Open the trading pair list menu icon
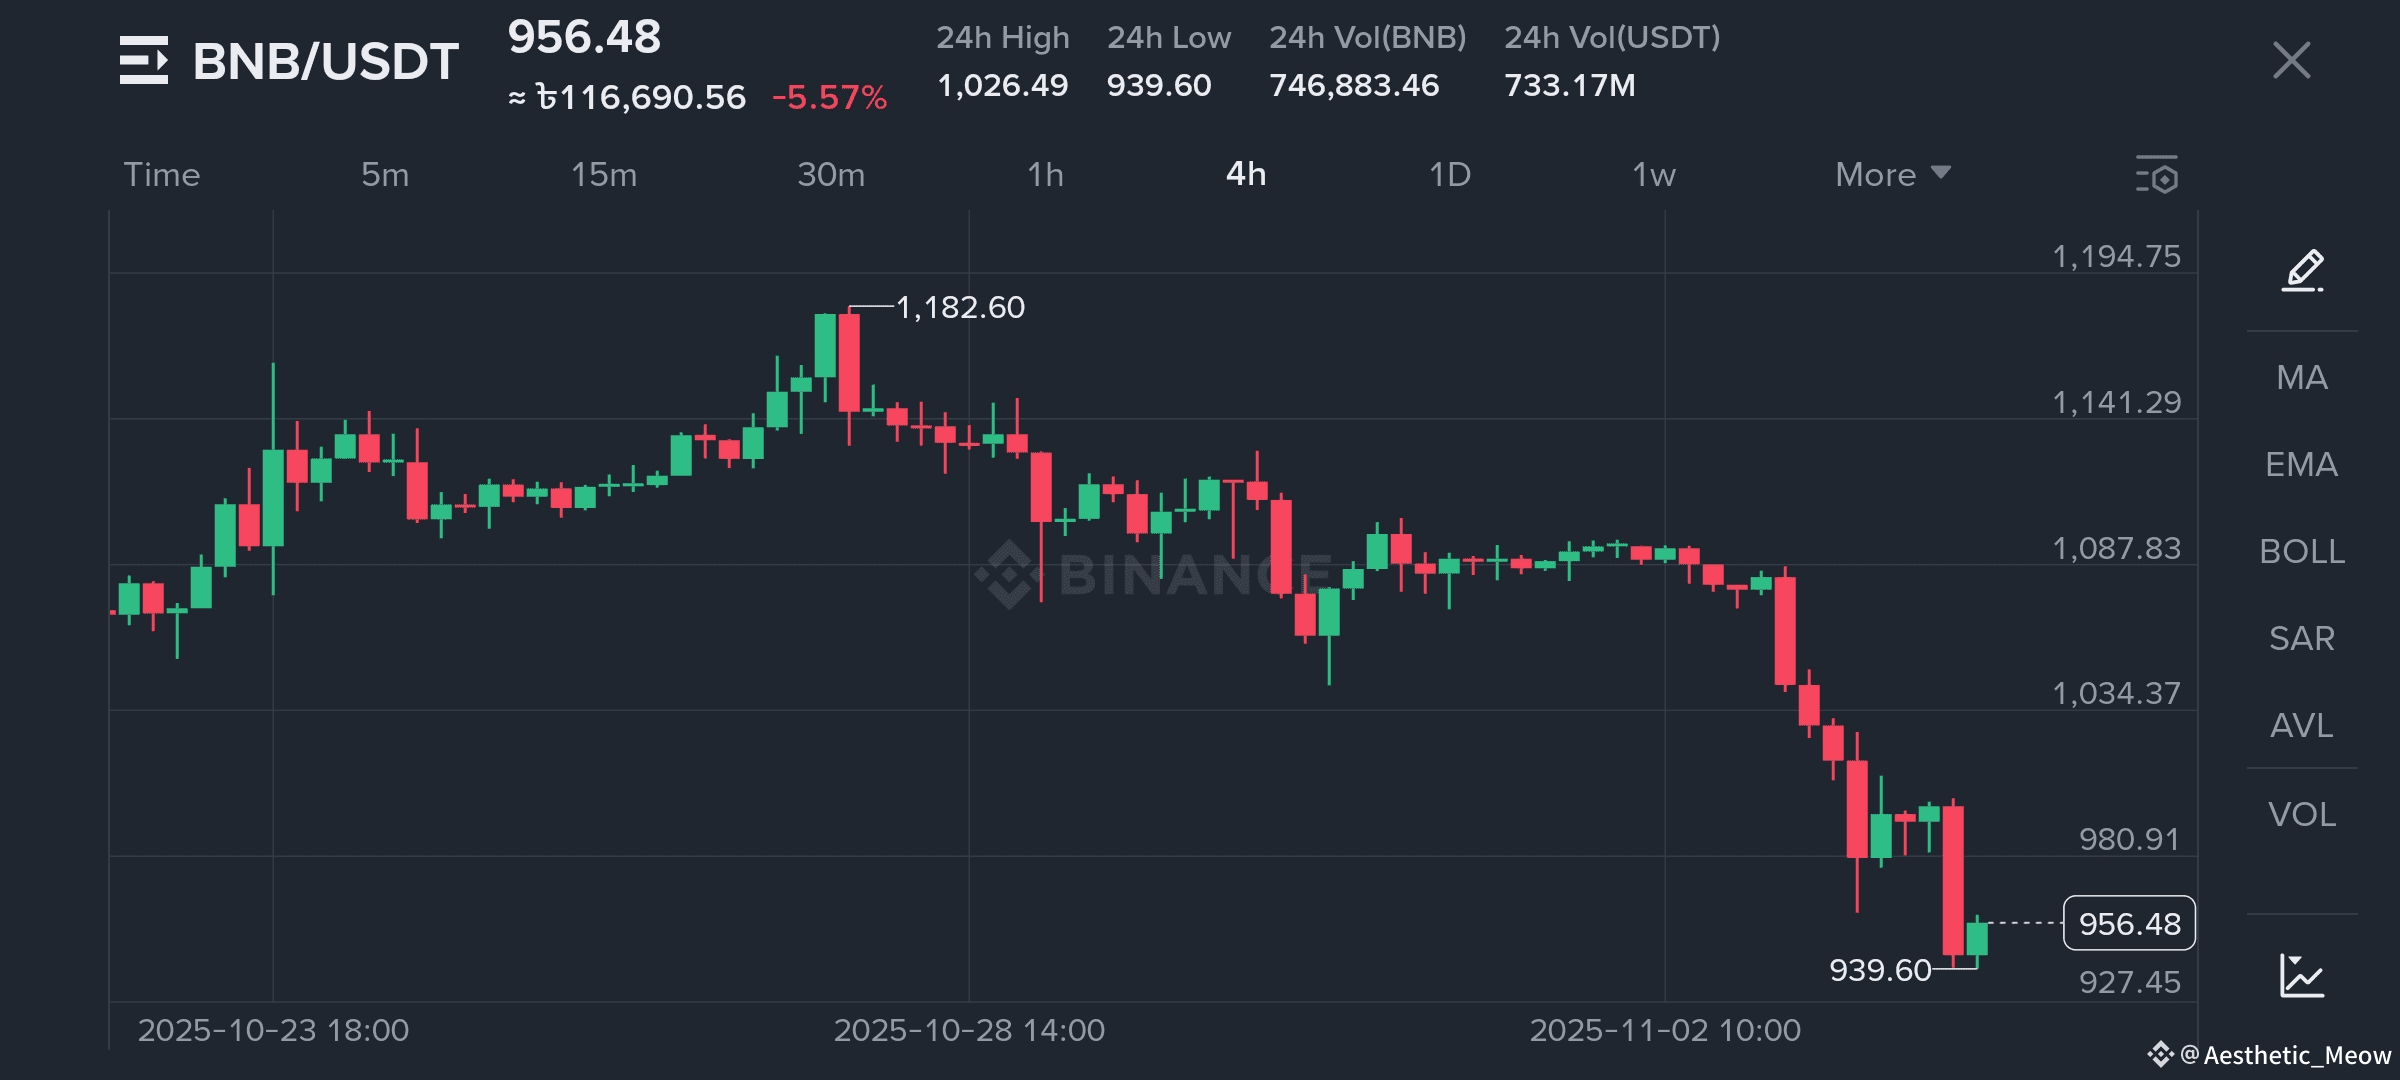 click(x=143, y=61)
